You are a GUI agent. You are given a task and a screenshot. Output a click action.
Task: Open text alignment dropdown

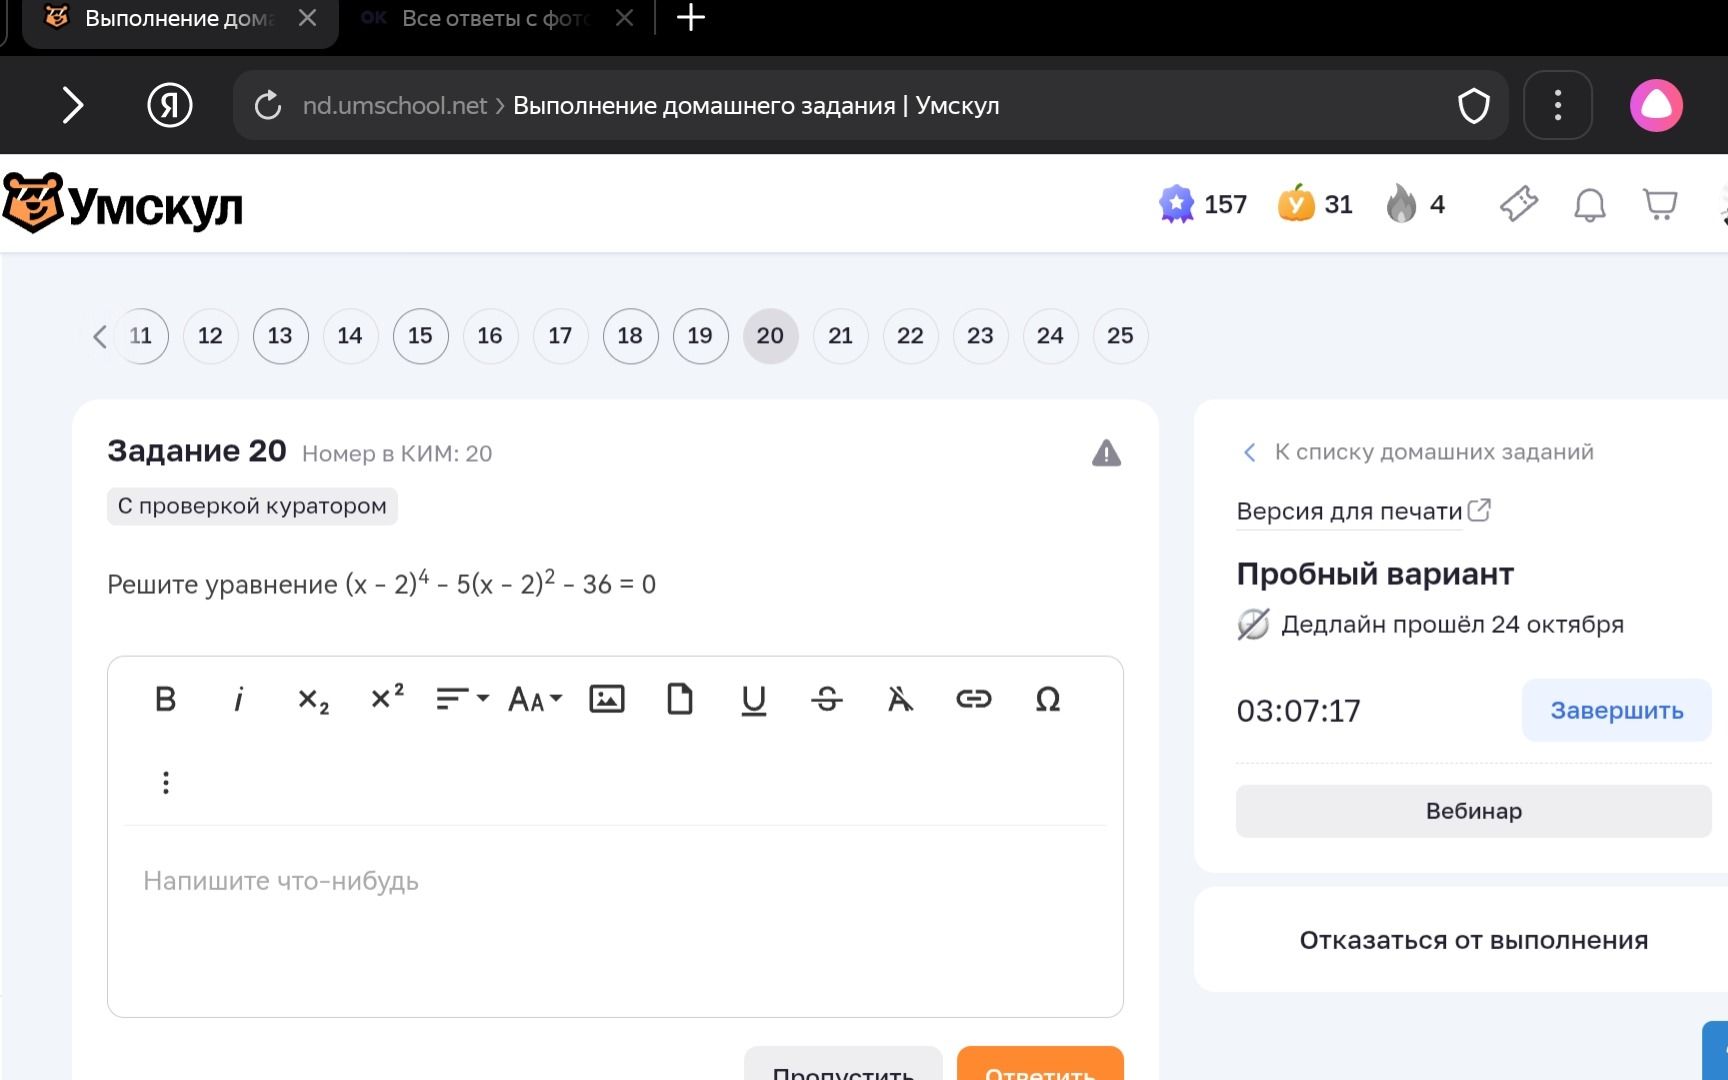point(462,699)
